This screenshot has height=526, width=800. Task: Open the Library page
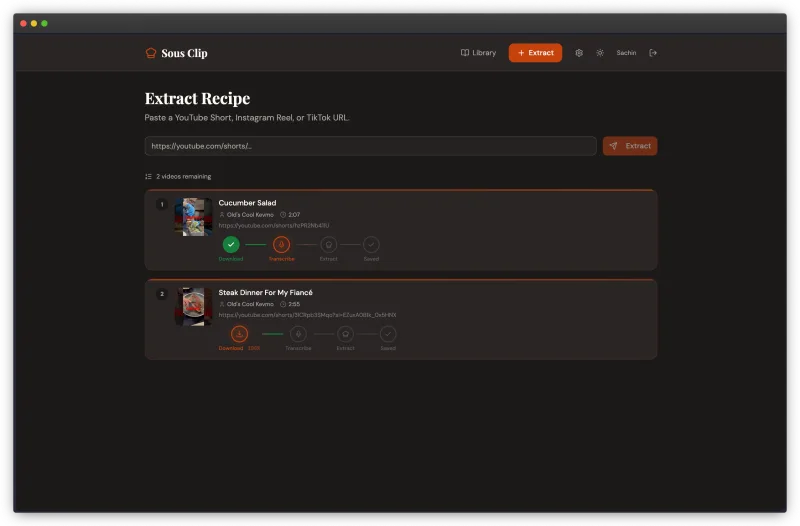click(478, 53)
